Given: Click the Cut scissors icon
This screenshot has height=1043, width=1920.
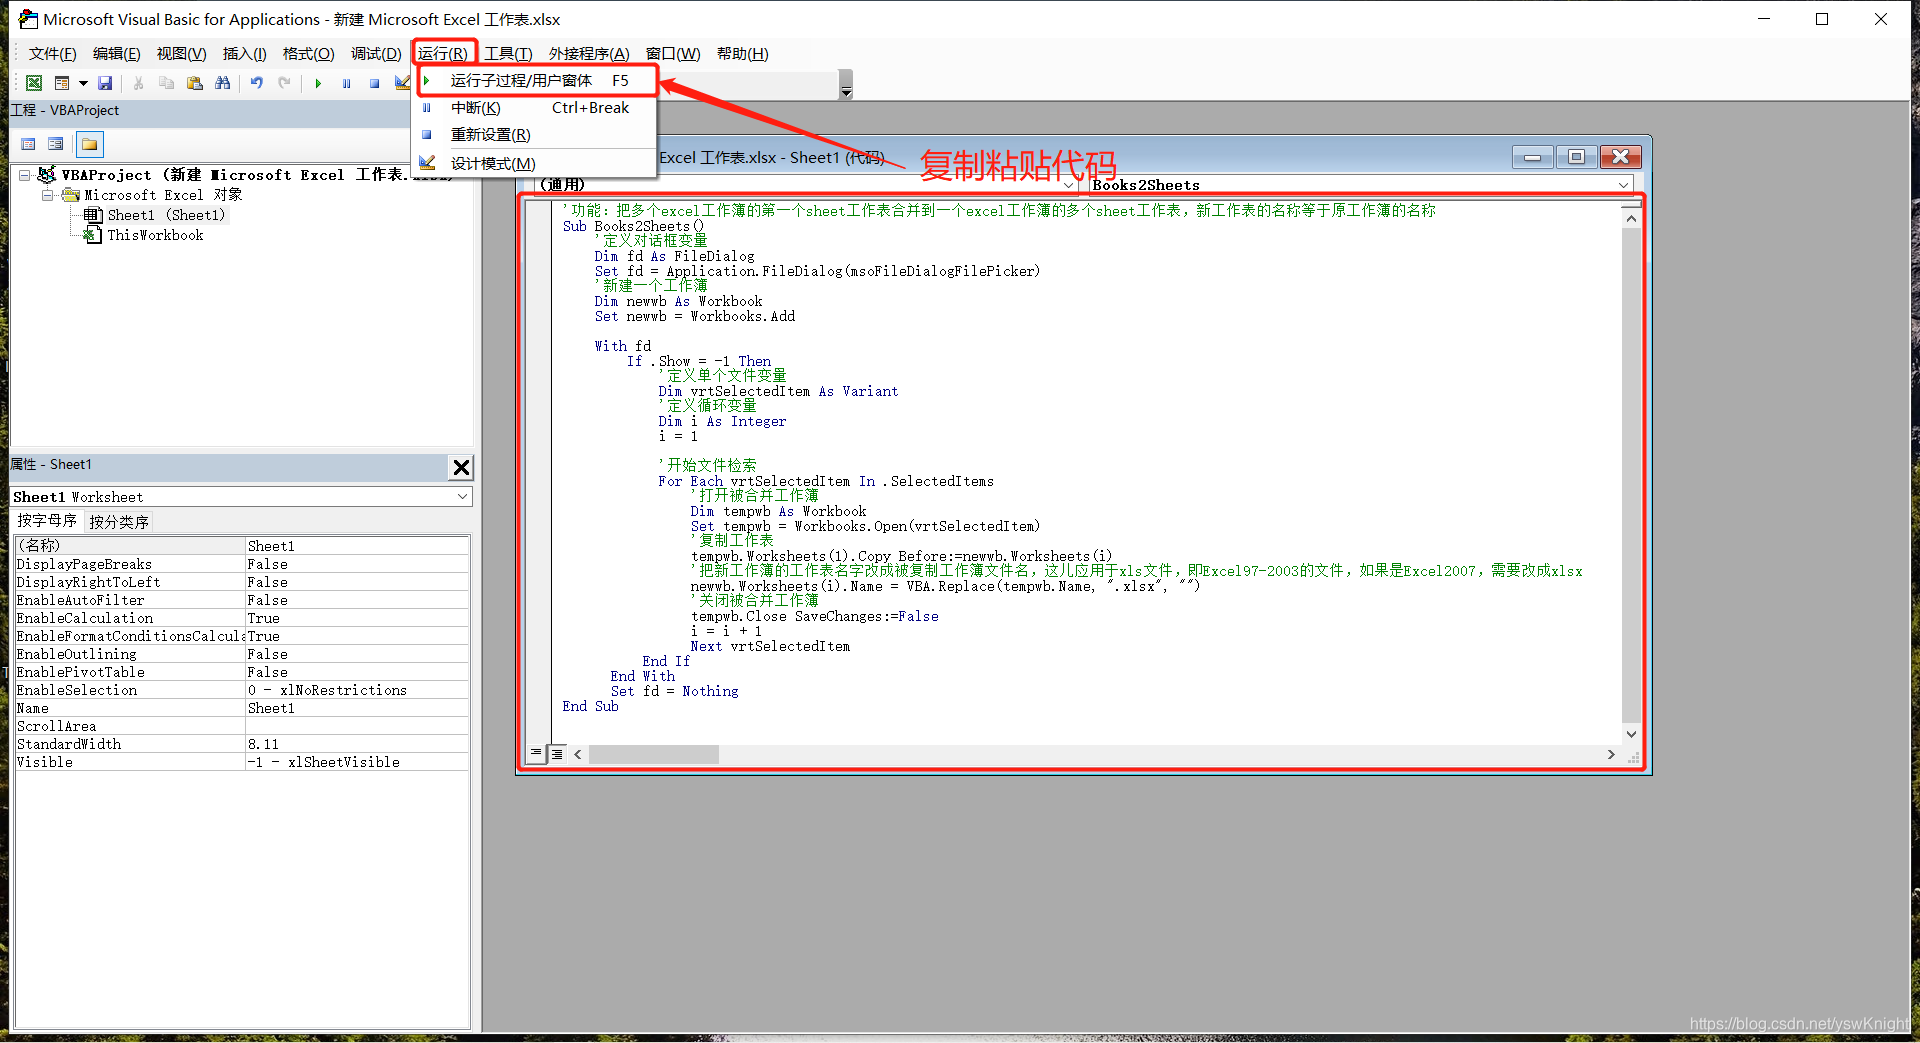Looking at the screenshot, I should pyautogui.click(x=138, y=83).
